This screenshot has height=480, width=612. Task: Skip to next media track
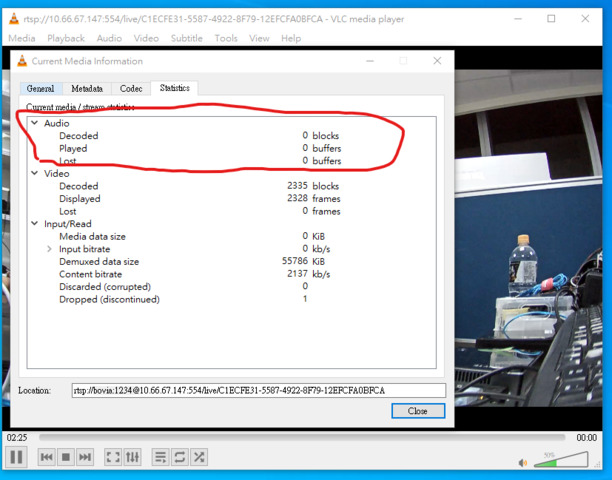[x=86, y=457]
